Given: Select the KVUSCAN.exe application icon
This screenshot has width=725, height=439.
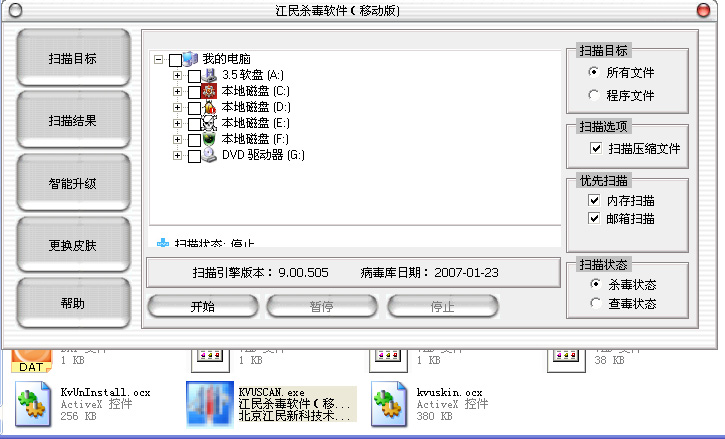Looking at the screenshot, I should click(x=210, y=404).
